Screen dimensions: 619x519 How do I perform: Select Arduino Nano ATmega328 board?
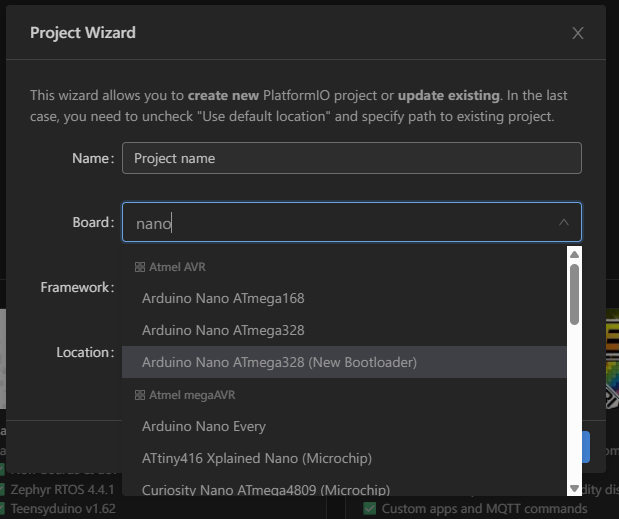click(344, 330)
